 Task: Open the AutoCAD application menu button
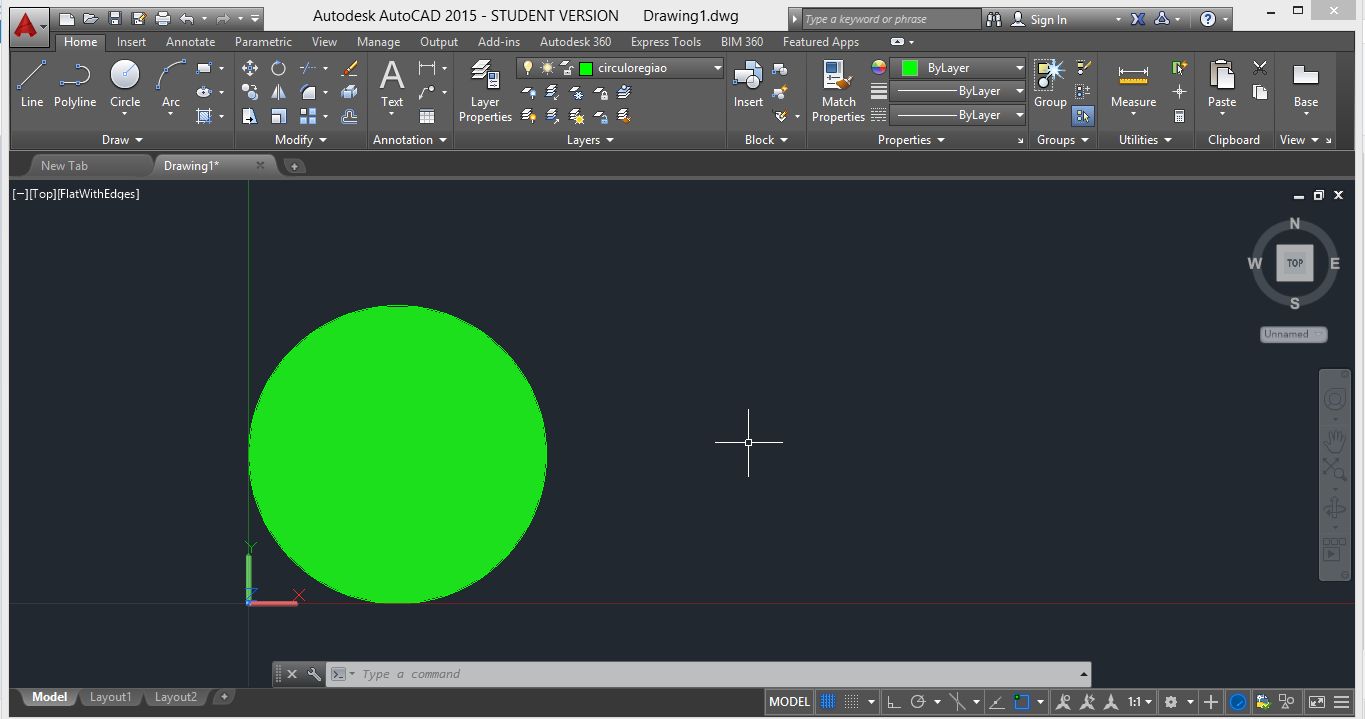click(29, 25)
